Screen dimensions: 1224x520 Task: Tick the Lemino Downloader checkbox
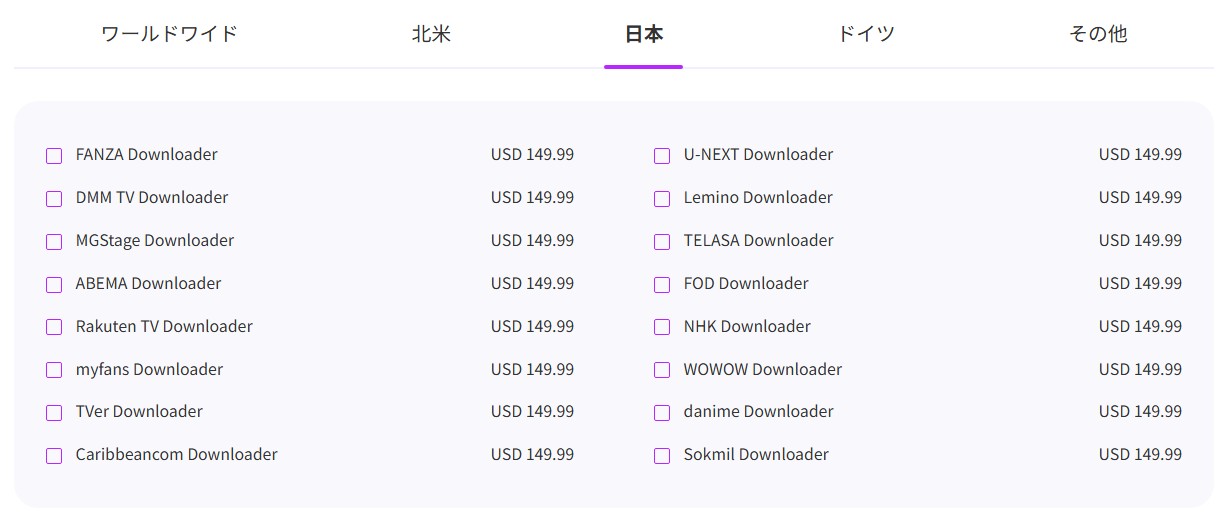(x=662, y=199)
